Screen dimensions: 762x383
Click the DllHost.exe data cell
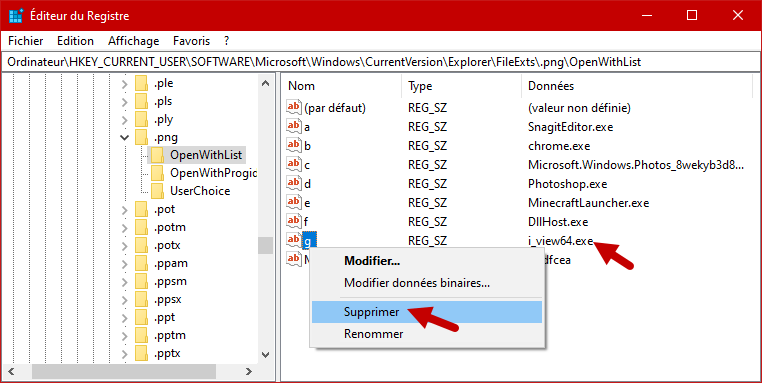[558, 222]
